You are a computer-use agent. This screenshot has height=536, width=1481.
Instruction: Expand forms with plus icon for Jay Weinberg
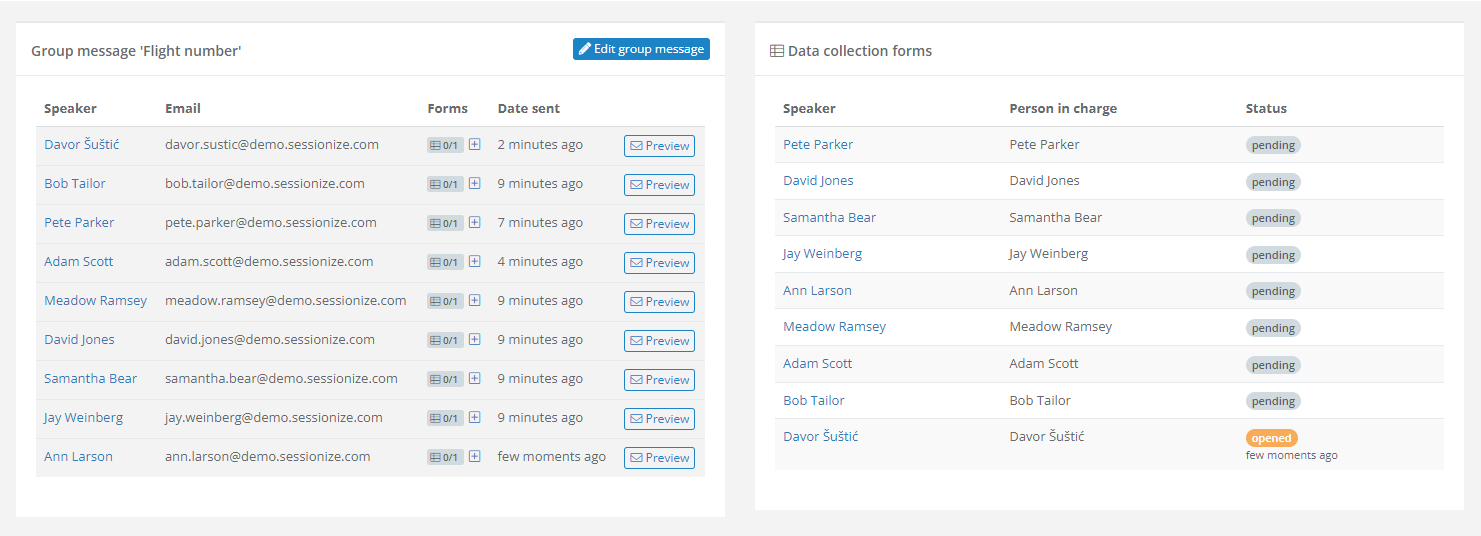[475, 418]
